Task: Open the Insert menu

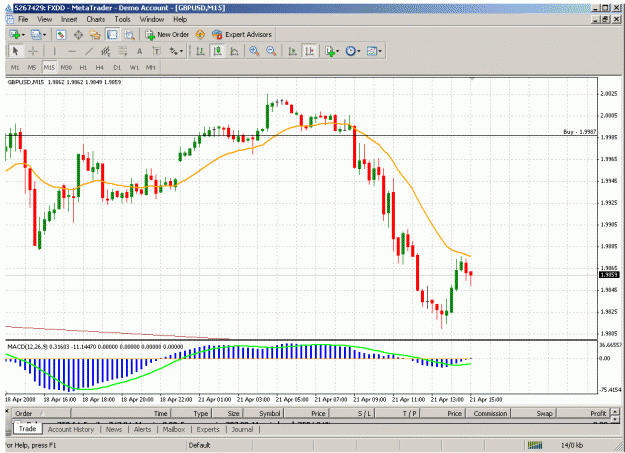Action: (69, 19)
